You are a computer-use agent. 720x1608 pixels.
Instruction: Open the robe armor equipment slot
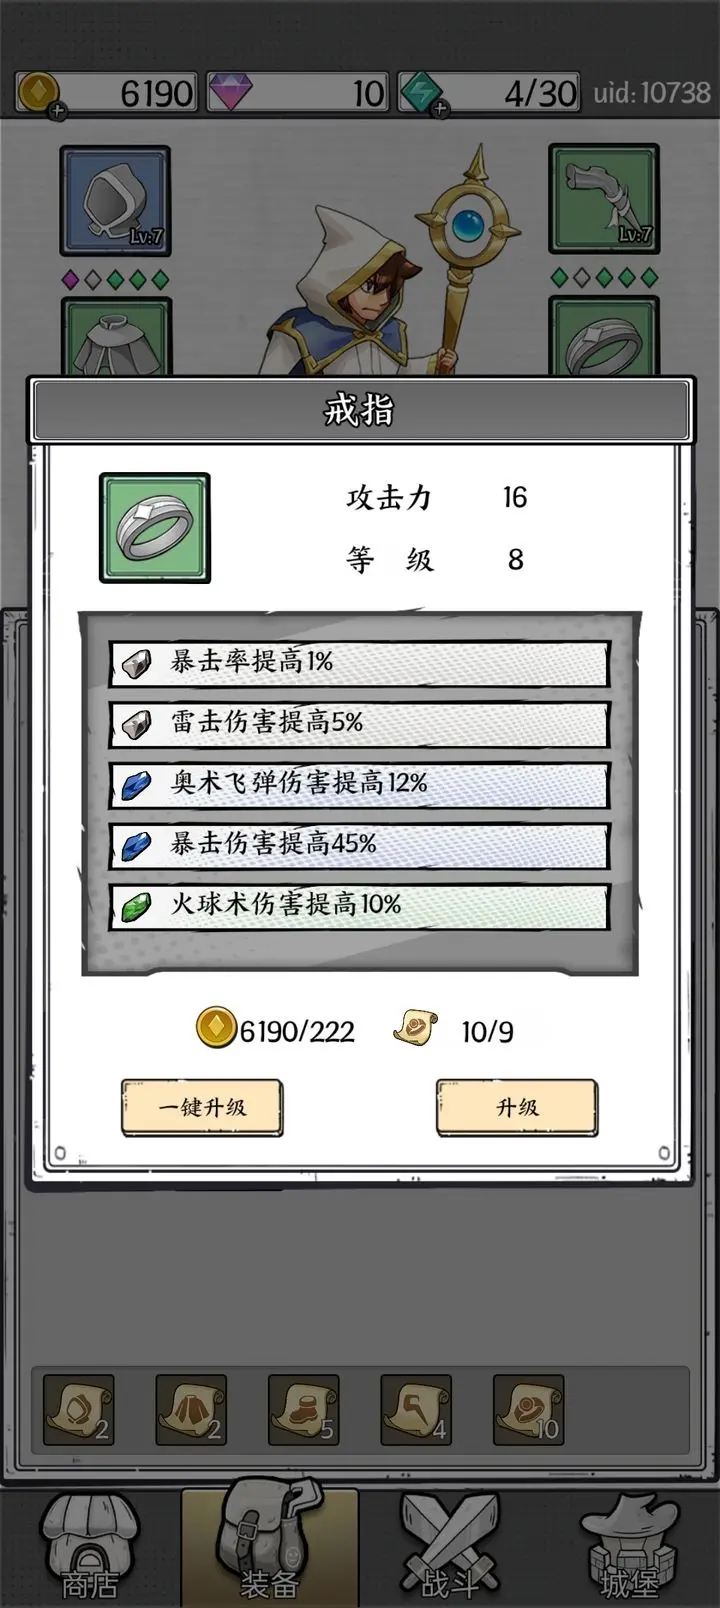point(116,337)
